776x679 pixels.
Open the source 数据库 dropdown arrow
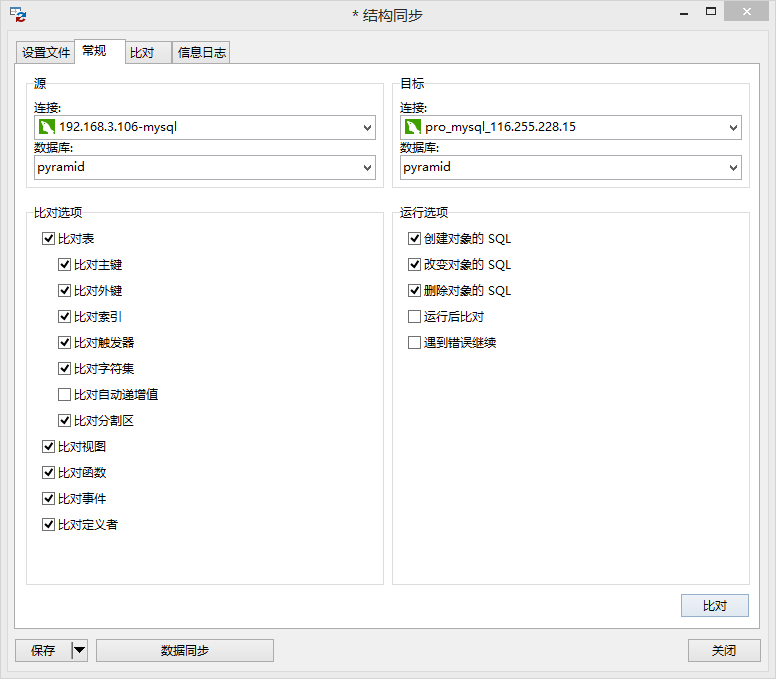coord(367,168)
